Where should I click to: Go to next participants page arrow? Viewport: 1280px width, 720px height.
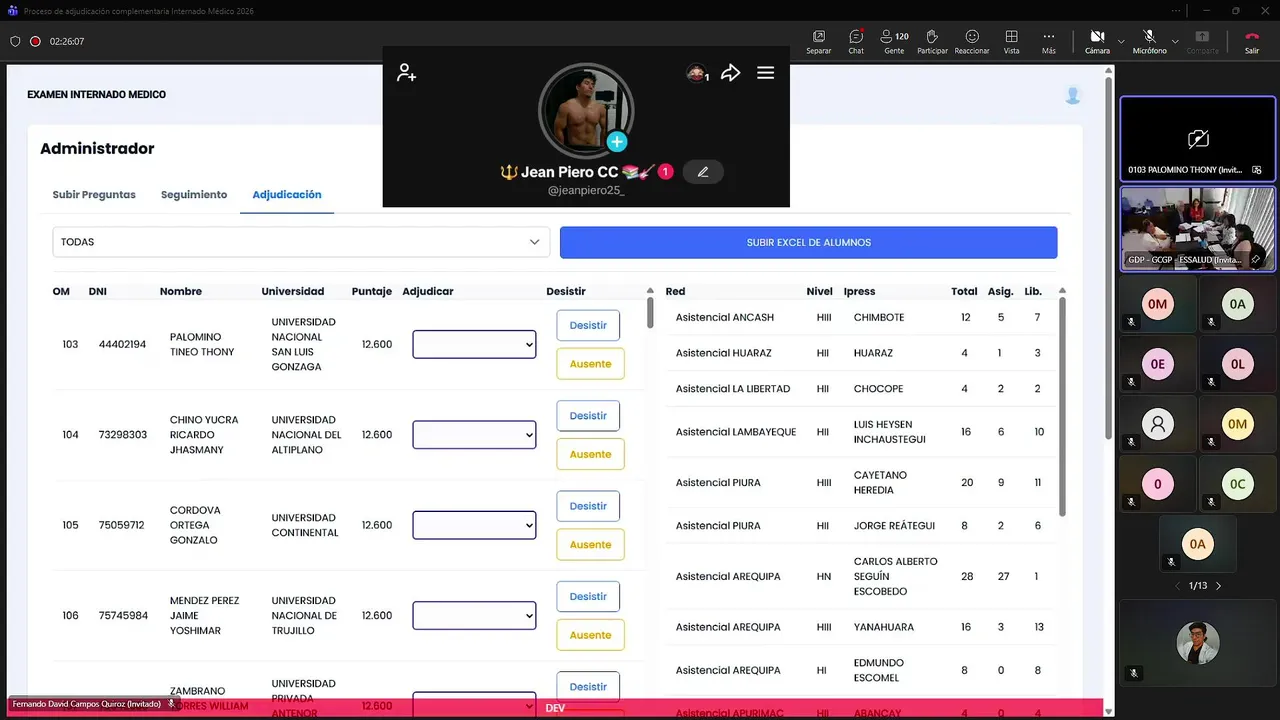pyautogui.click(x=1218, y=586)
